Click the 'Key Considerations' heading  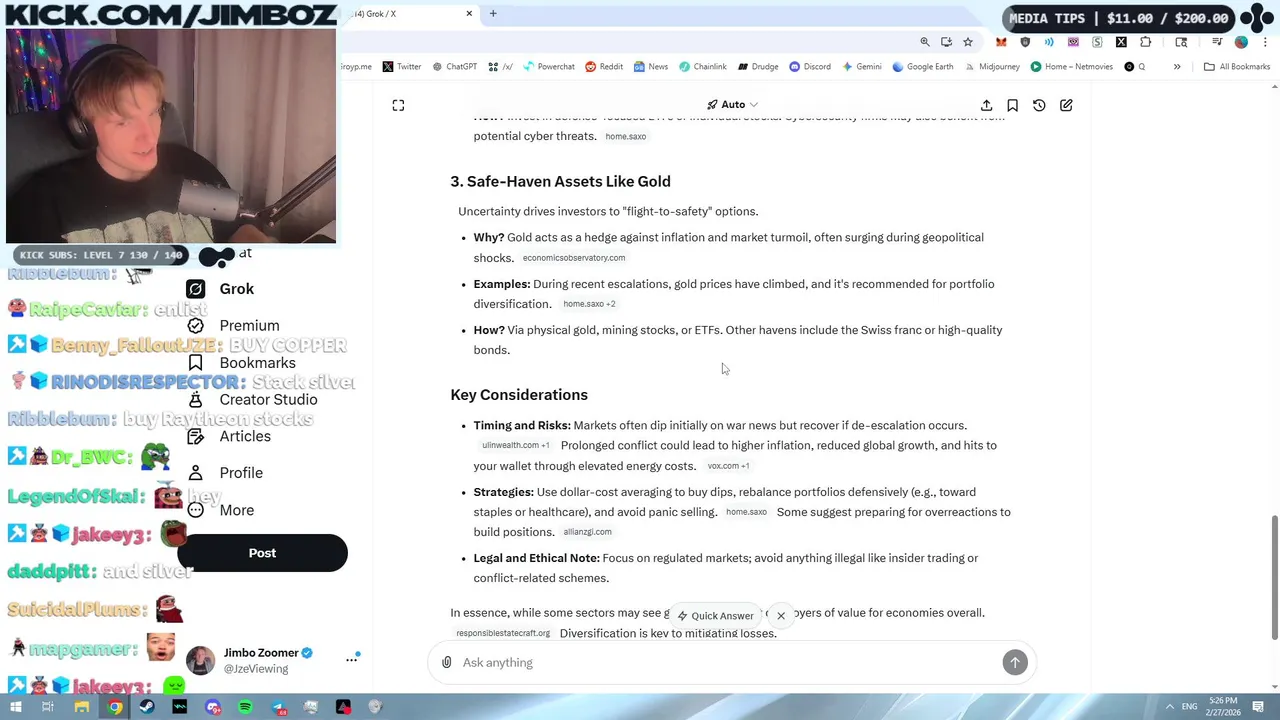pos(519,395)
